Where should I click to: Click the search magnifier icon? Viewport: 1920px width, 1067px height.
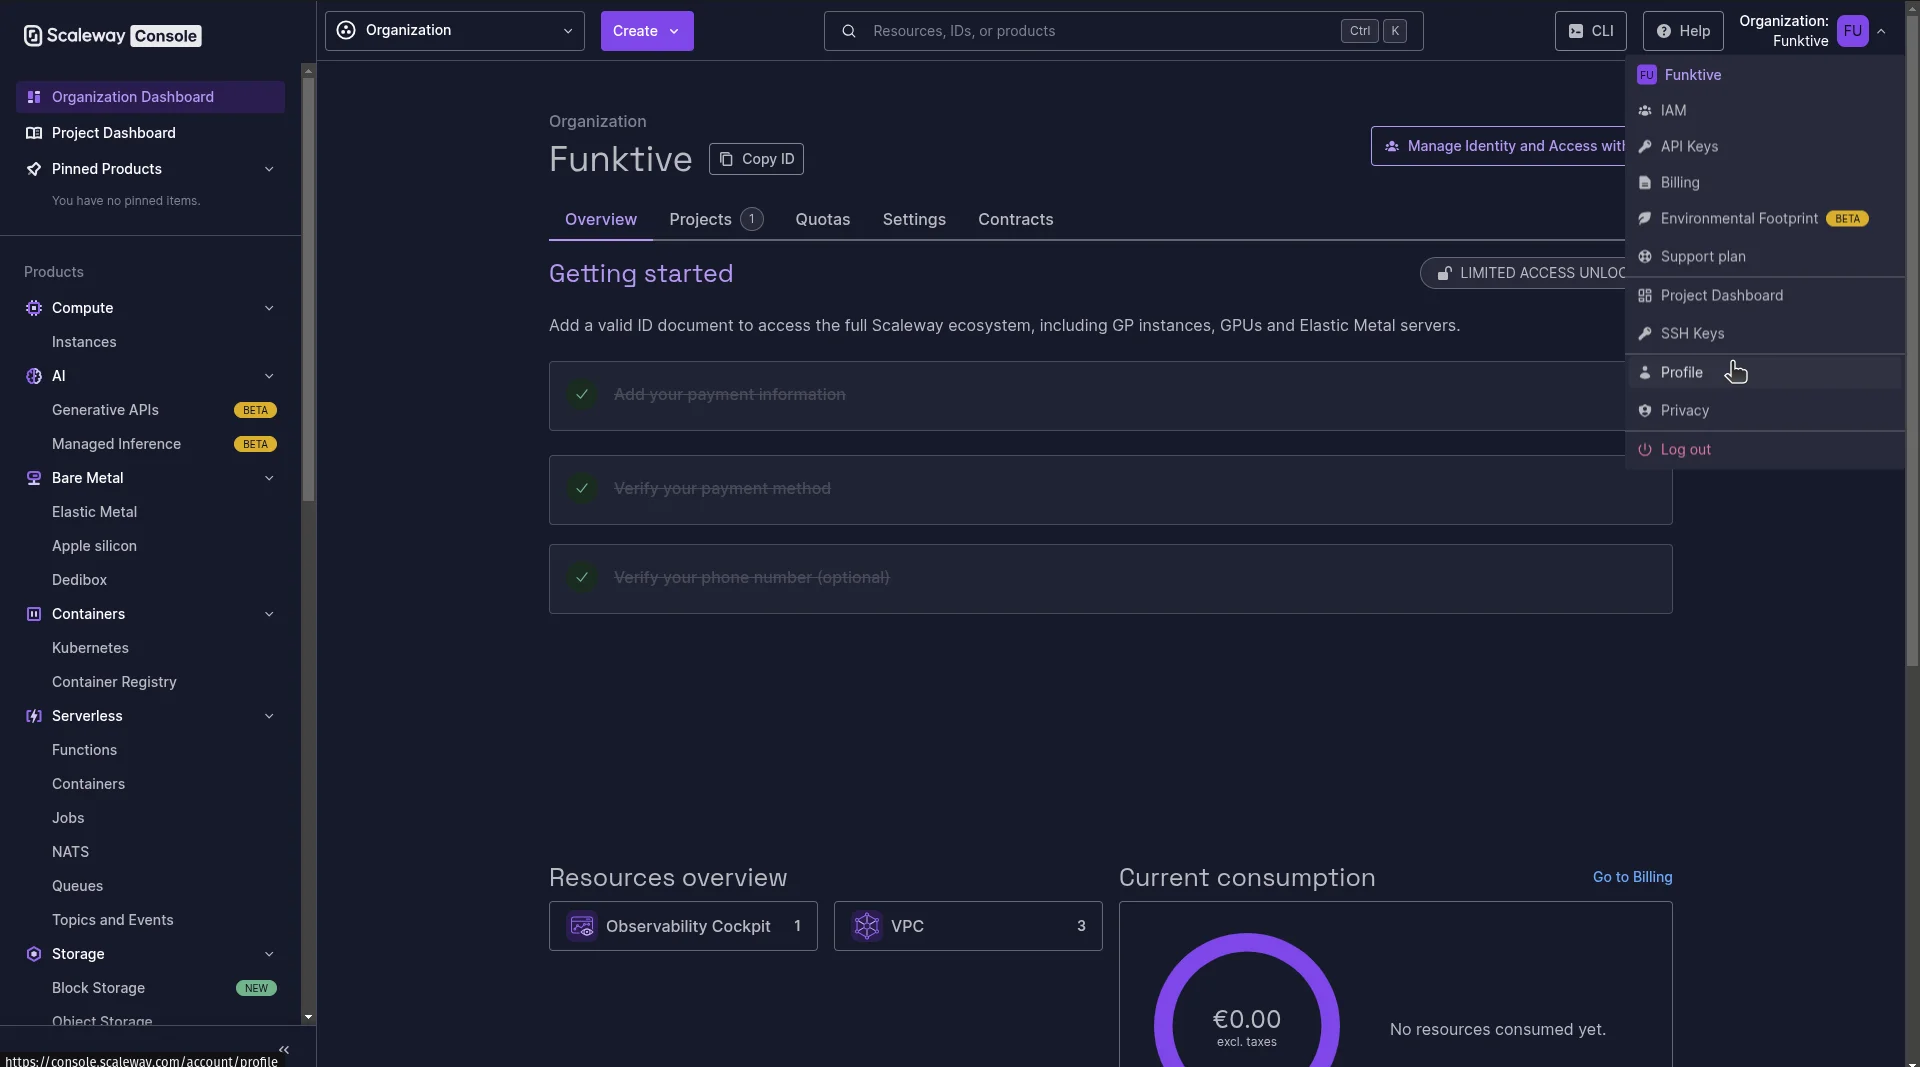[x=849, y=31]
